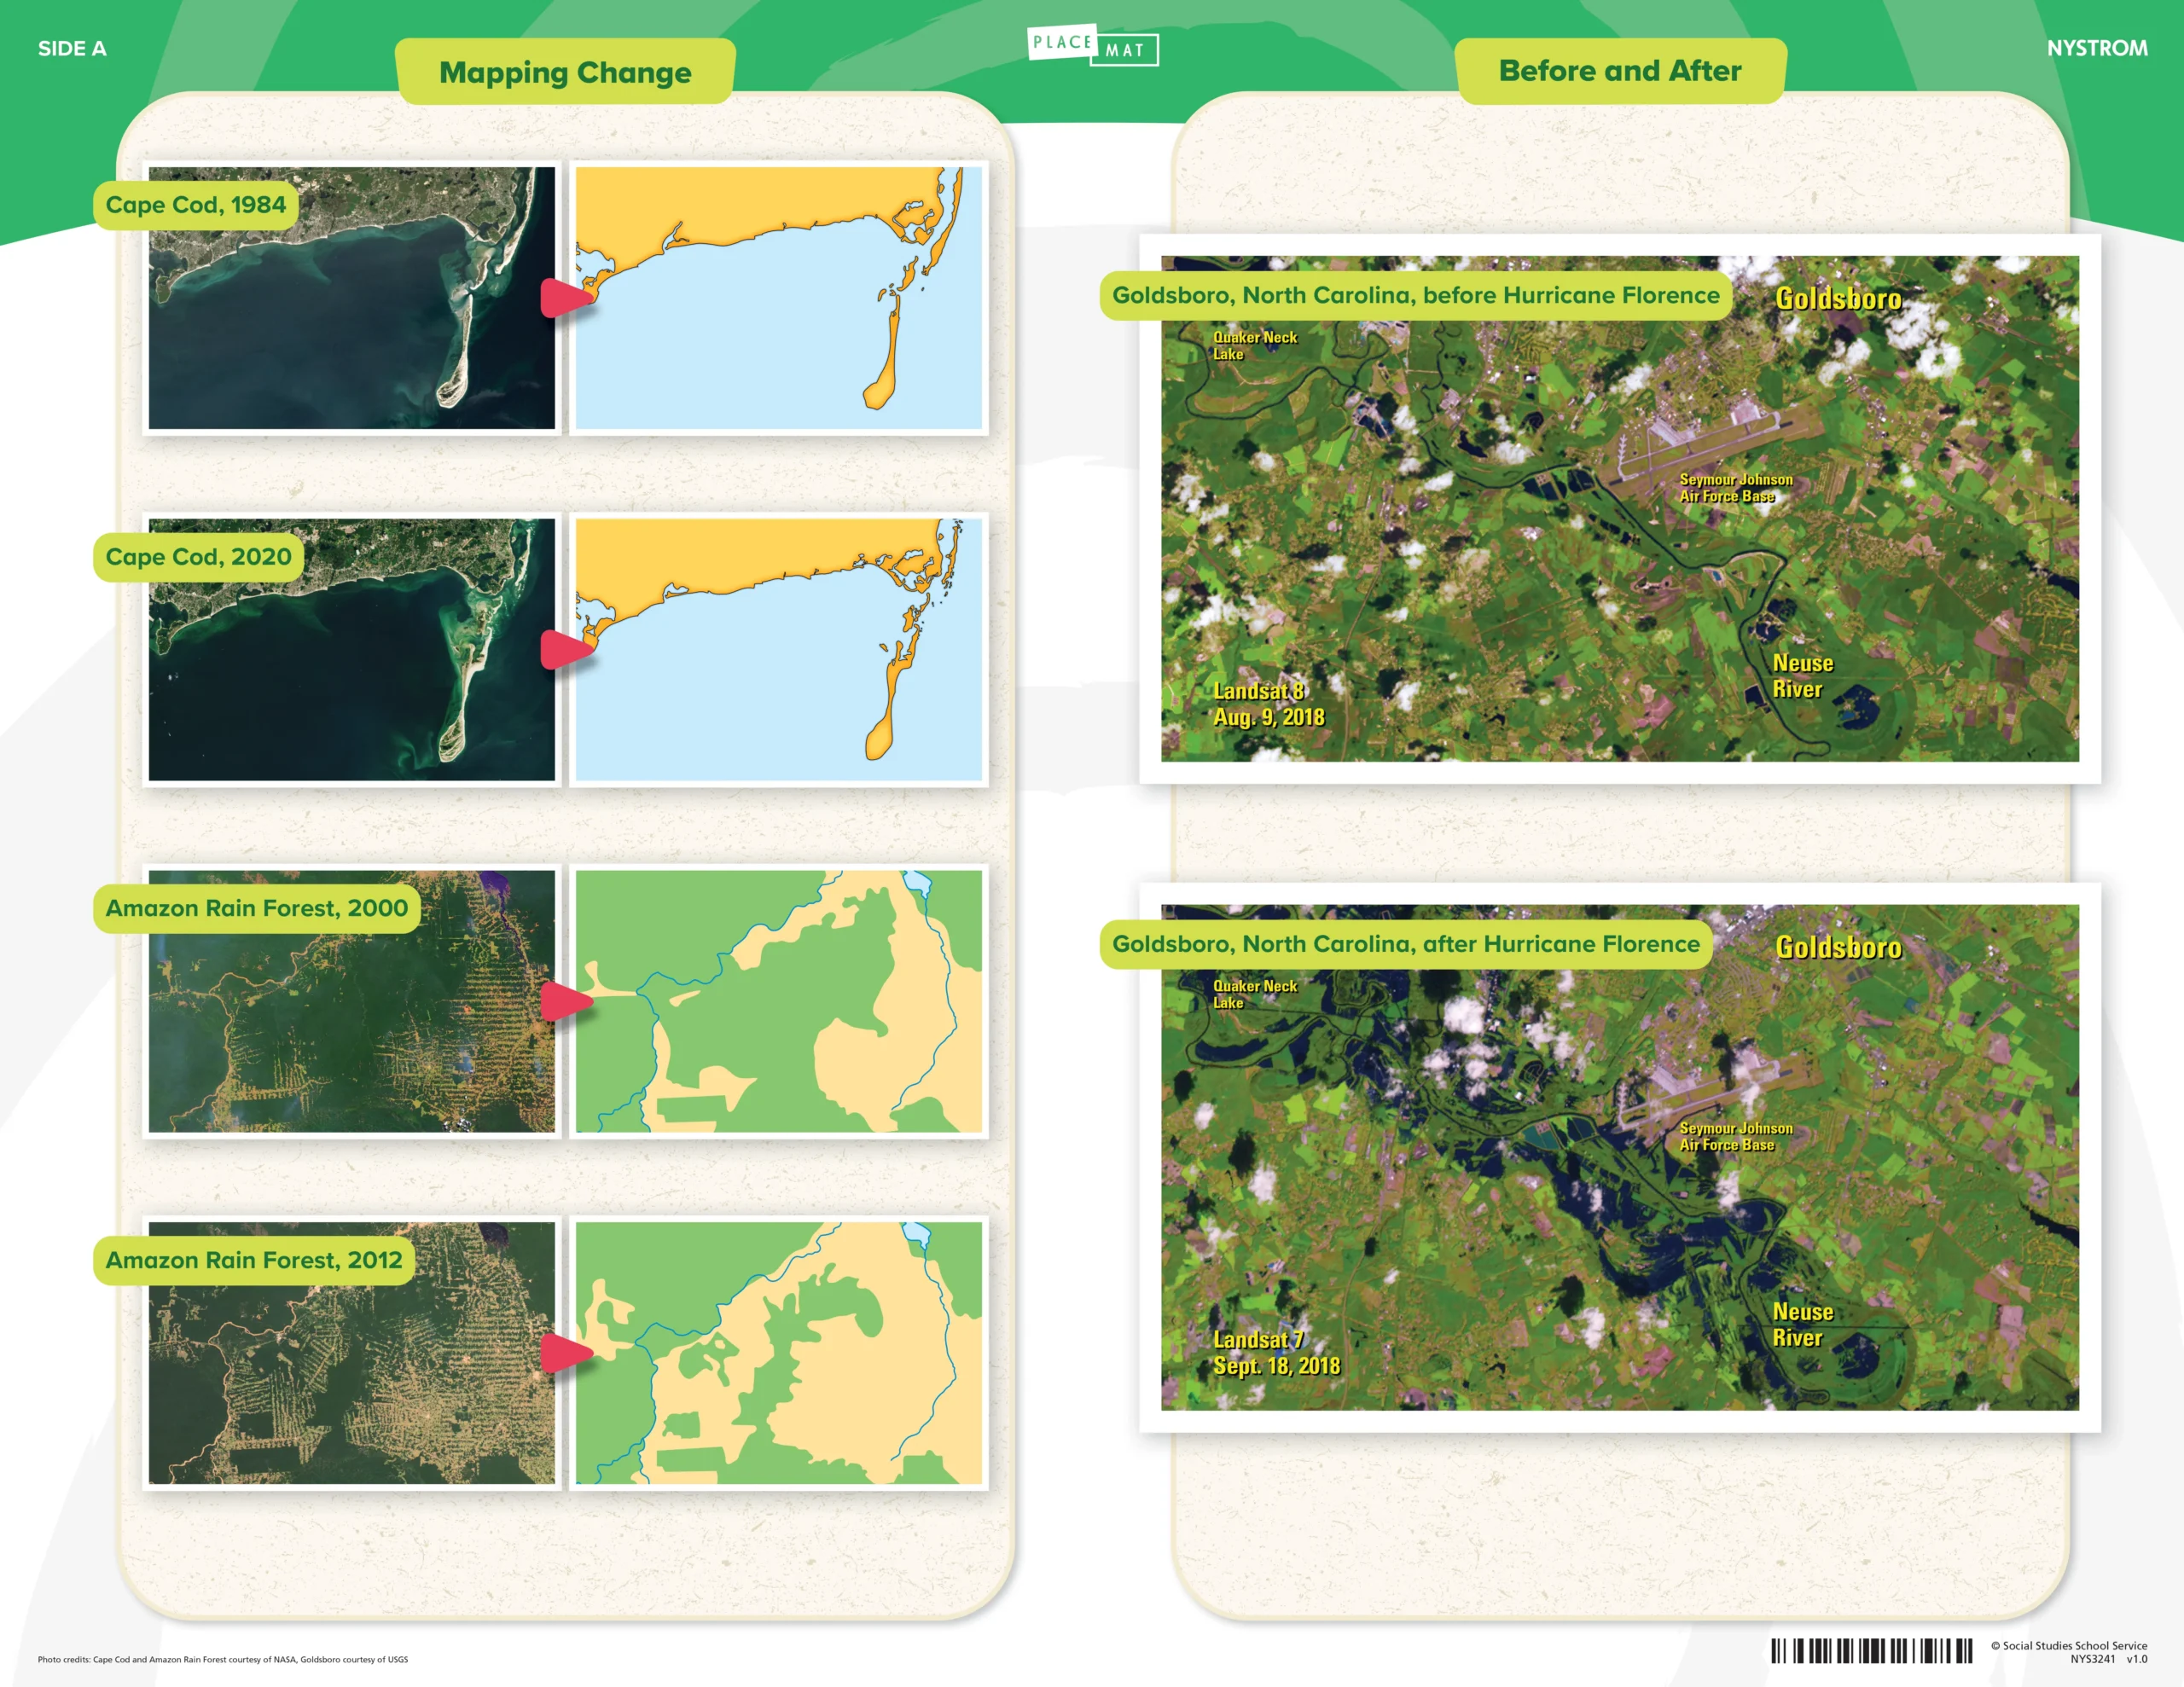Click "Goldsboro" city label in the before image

tap(1838, 298)
